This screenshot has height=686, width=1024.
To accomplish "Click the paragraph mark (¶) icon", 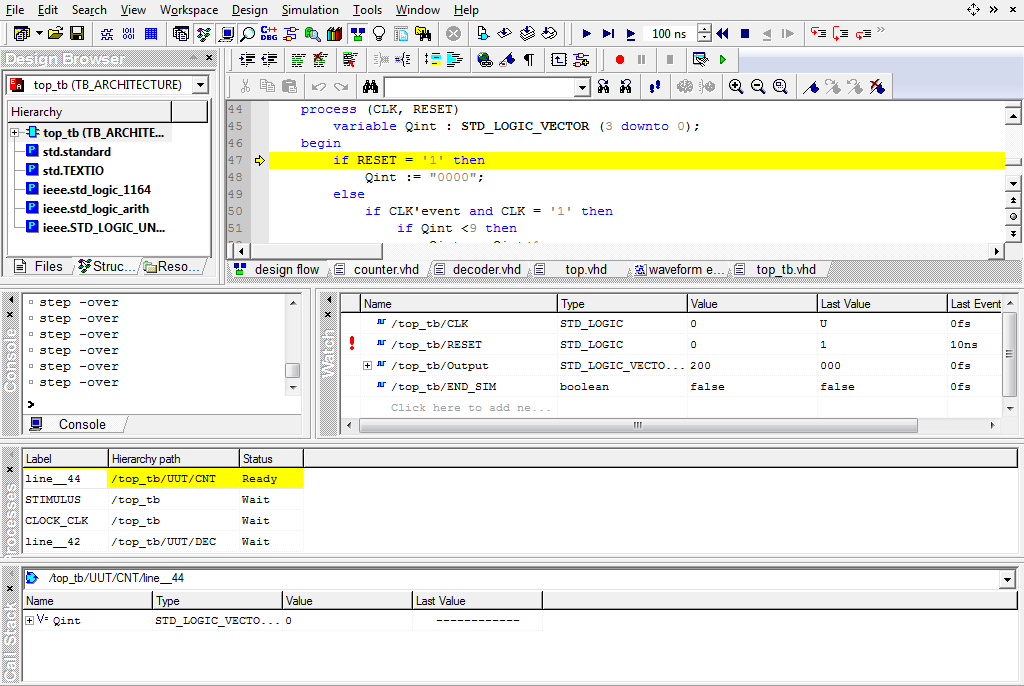I will [529, 60].
